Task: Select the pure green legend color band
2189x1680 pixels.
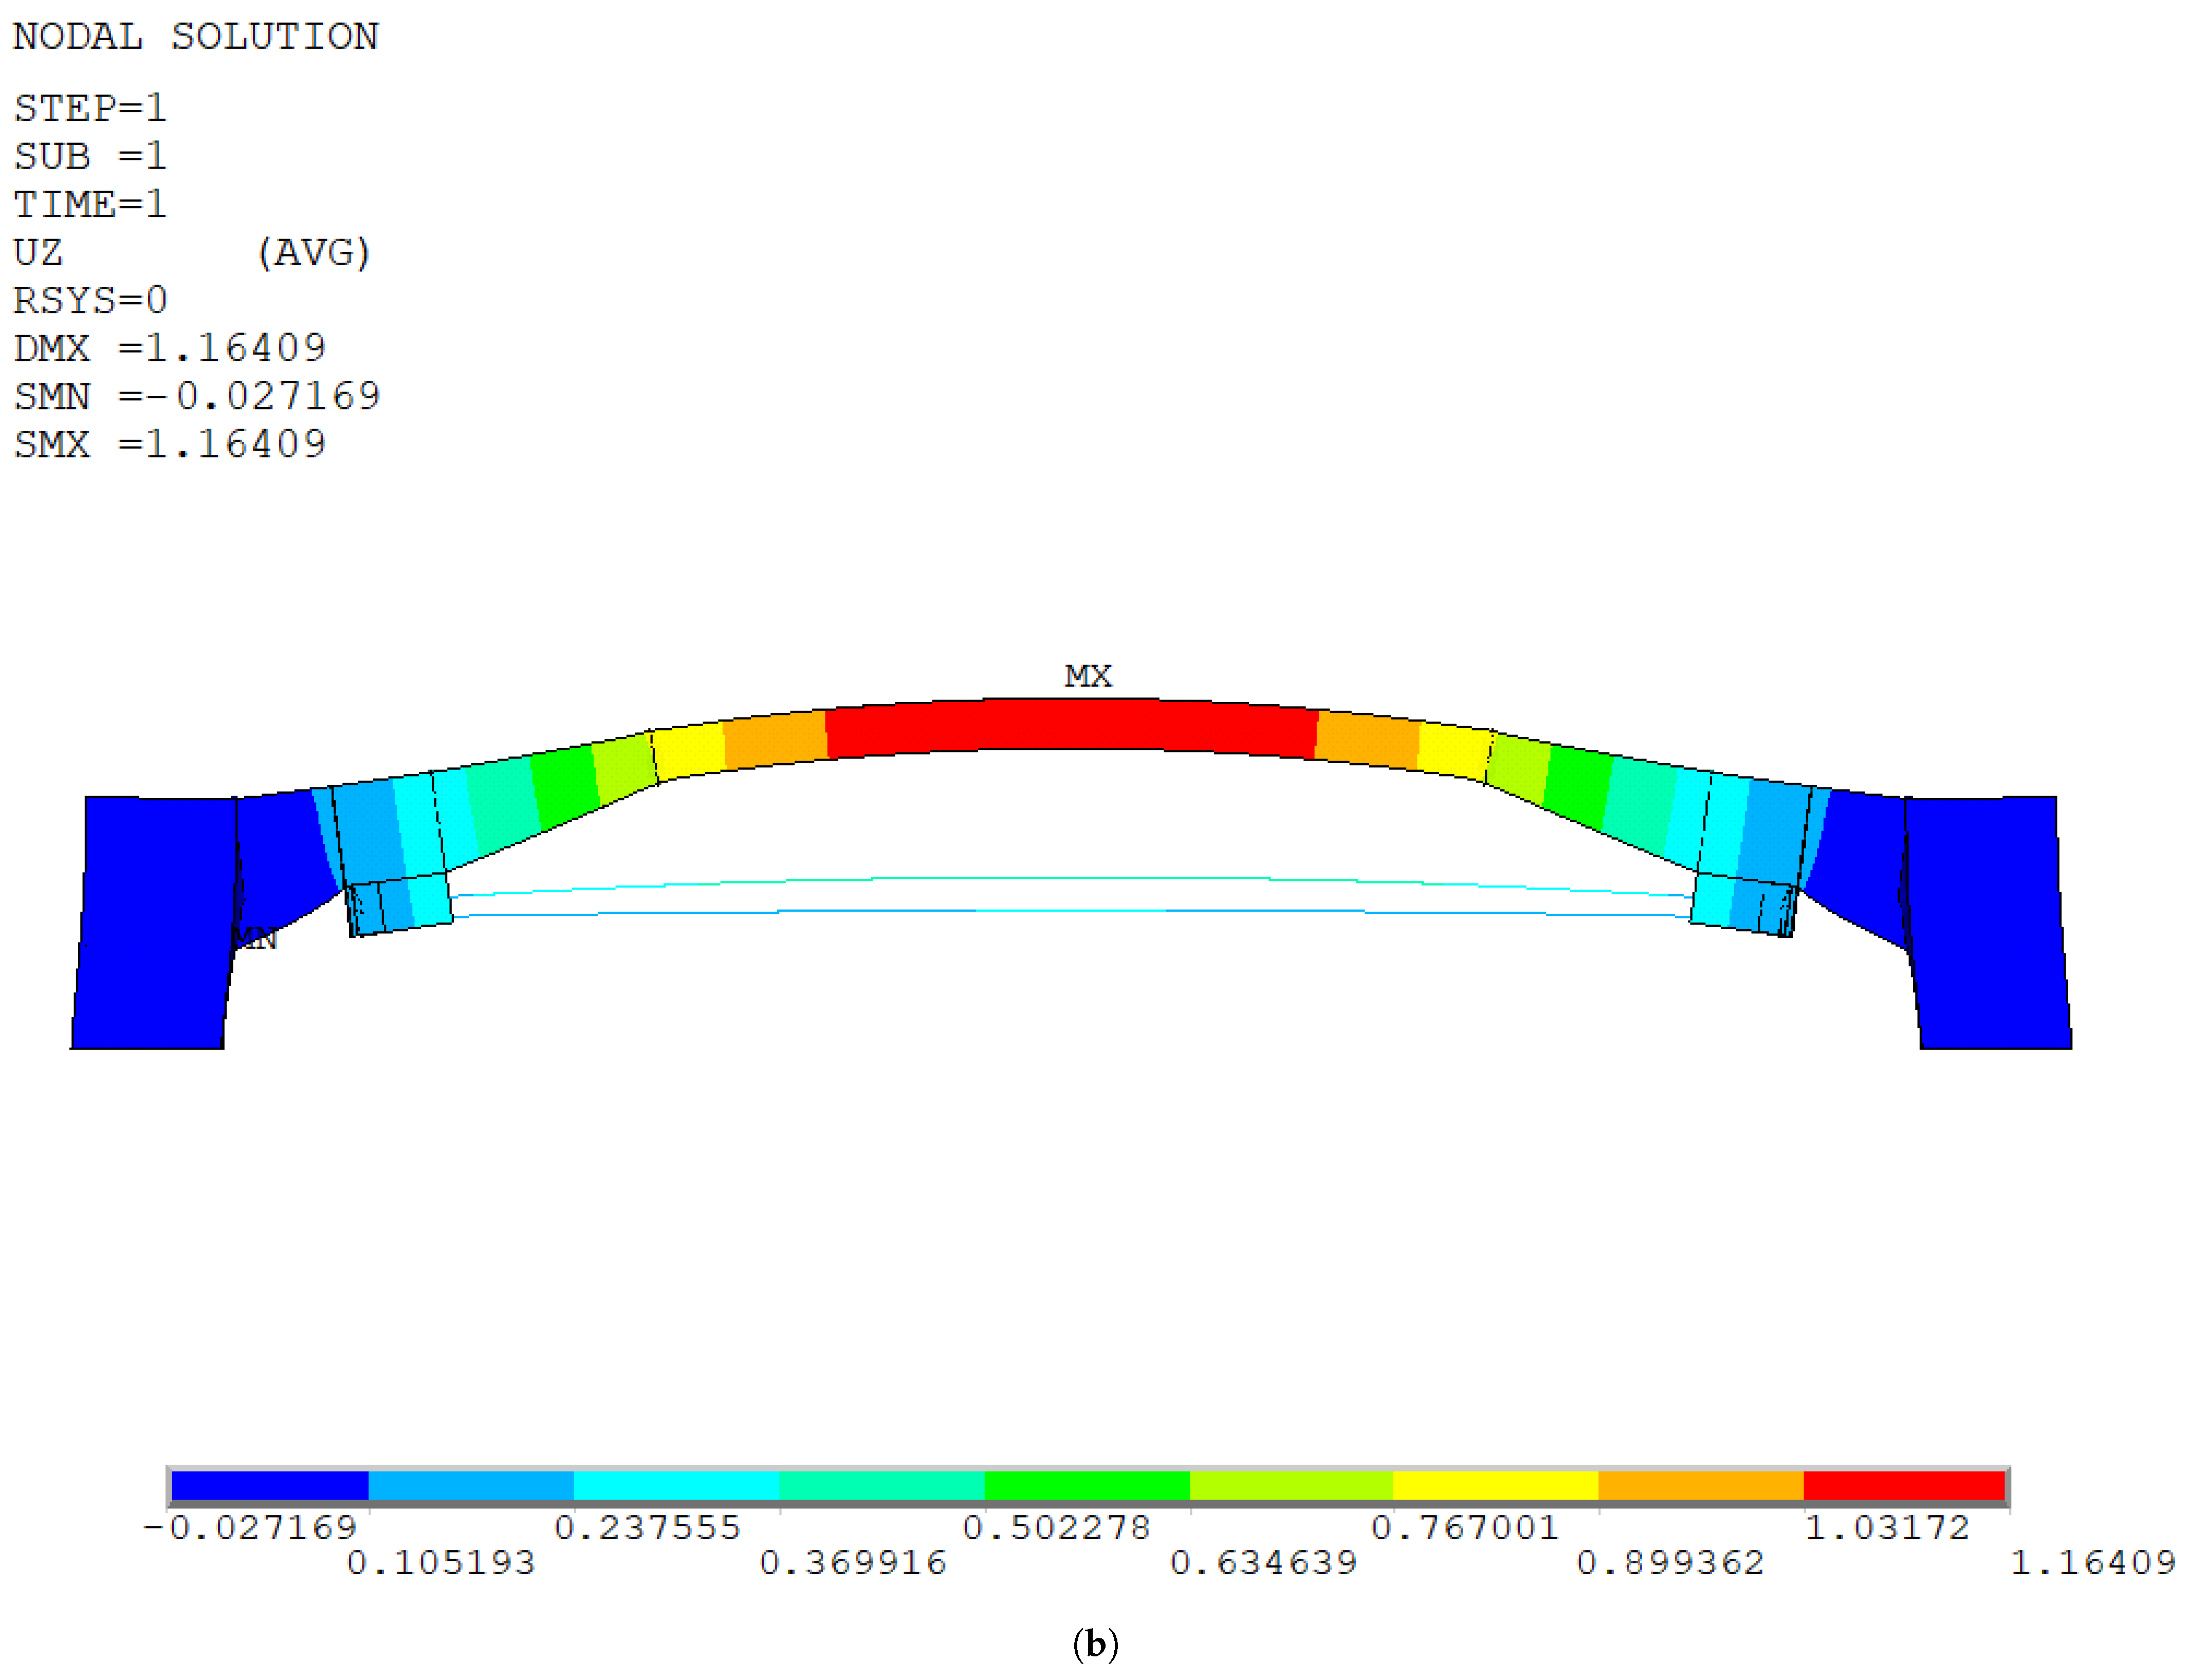Action: click(1086, 1485)
